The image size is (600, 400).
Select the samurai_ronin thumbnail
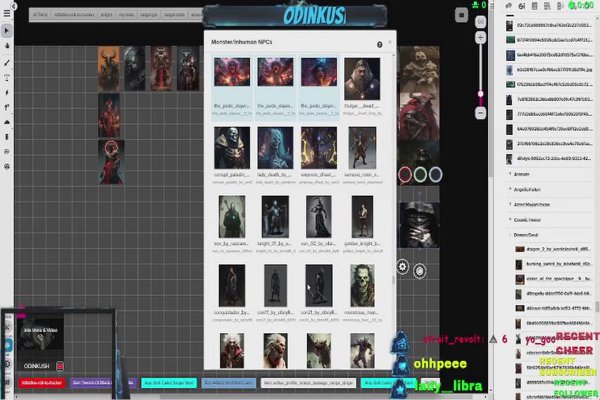point(362,148)
